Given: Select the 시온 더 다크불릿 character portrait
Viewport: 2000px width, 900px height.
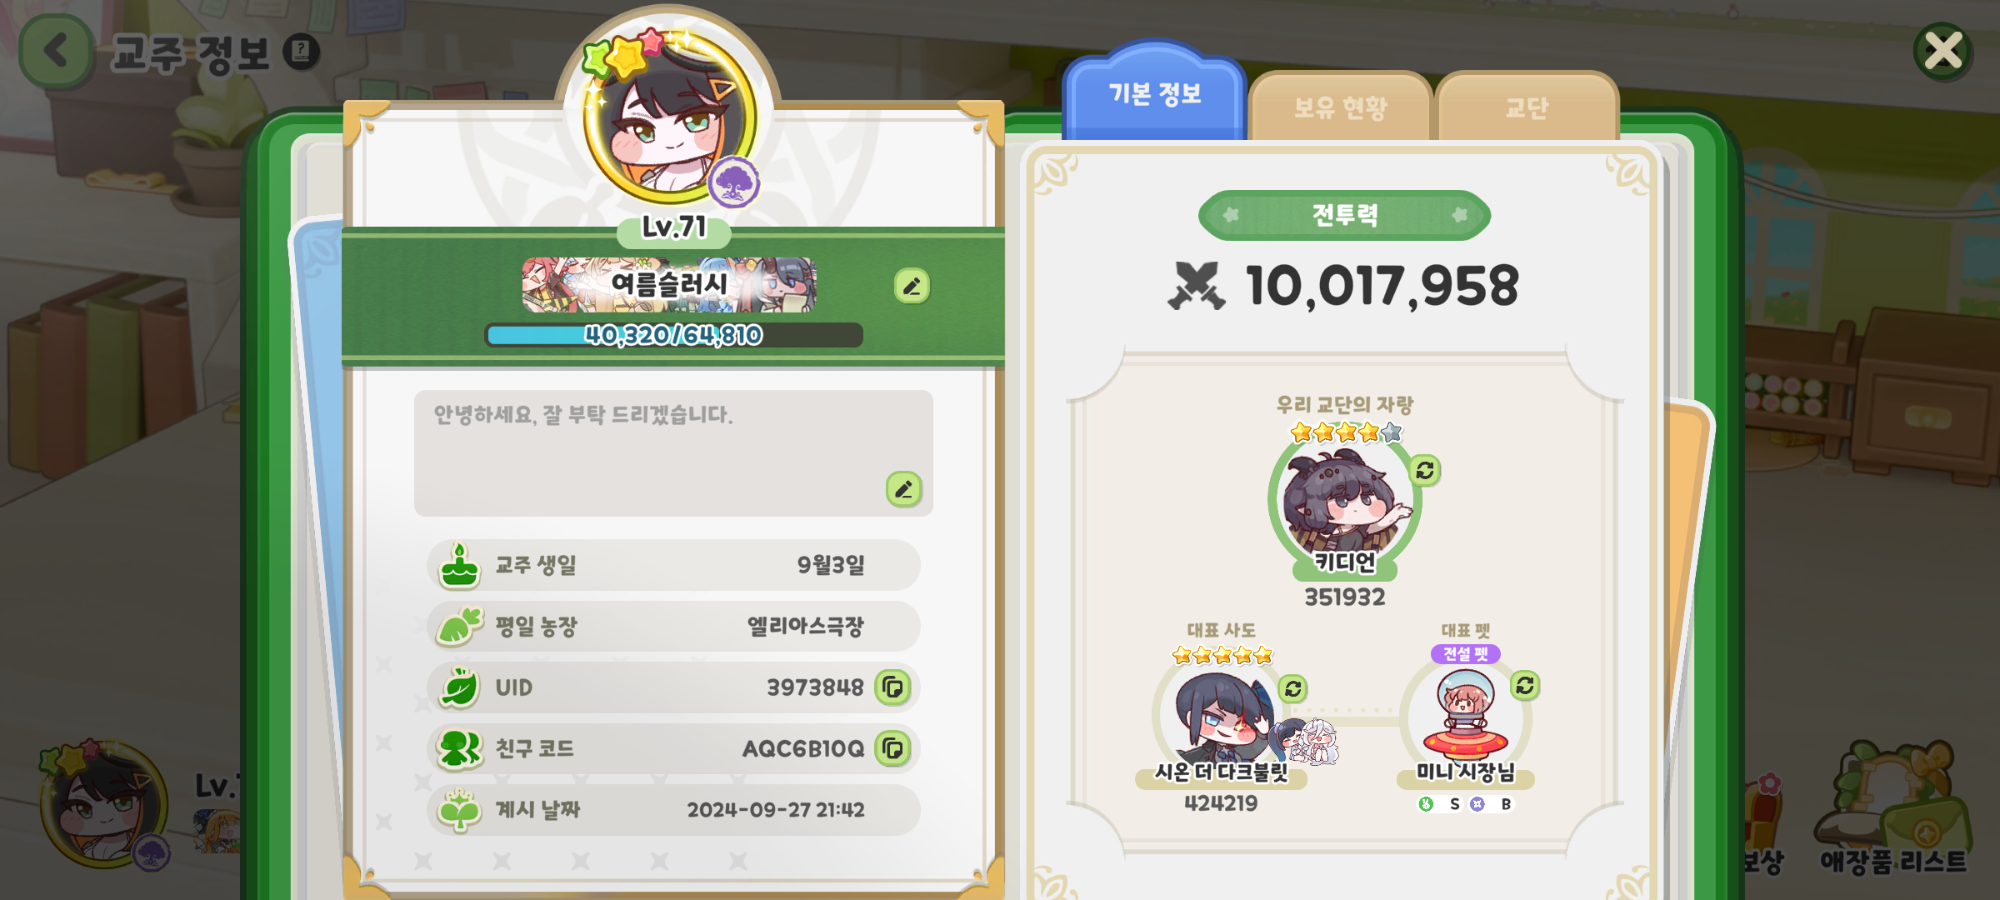Looking at the screenshot, I should click(1222, 714).
